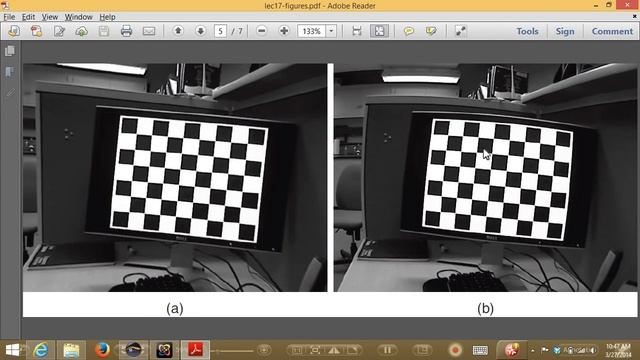Go to previous page with up arrow
The width and height of the screenshot is (640, 360).
point(178,31)
